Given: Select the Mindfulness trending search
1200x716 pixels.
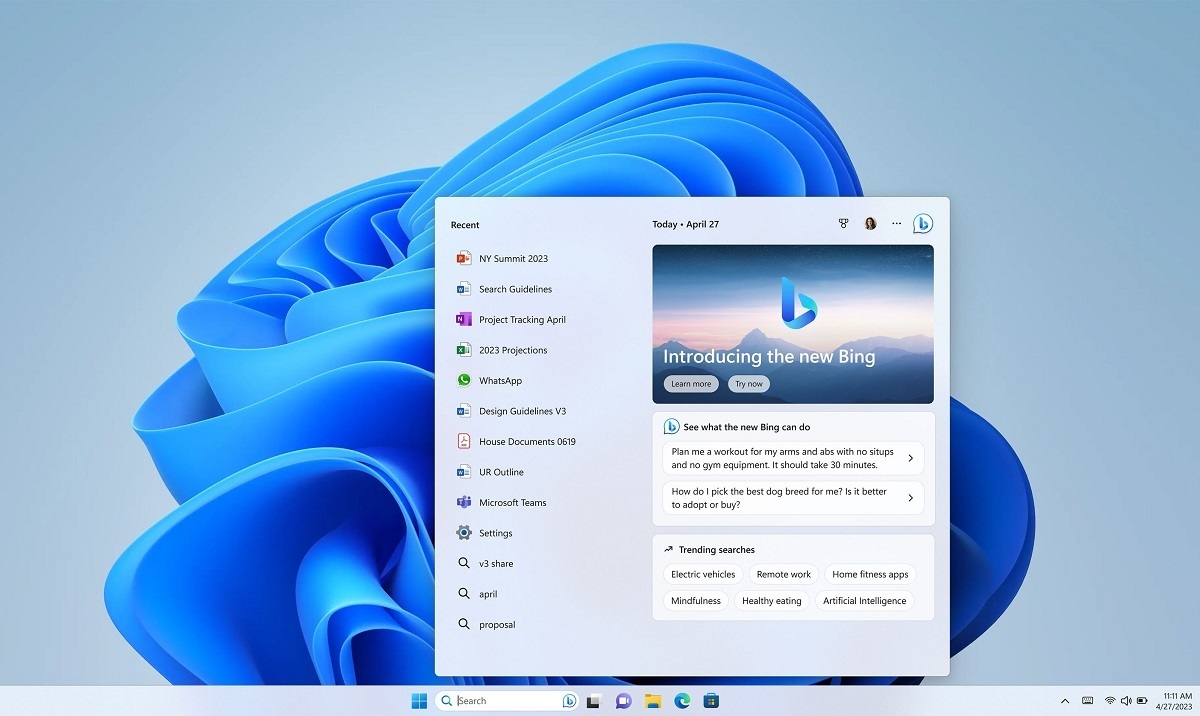Looking at the screenshot, I should tap(696, 601).
